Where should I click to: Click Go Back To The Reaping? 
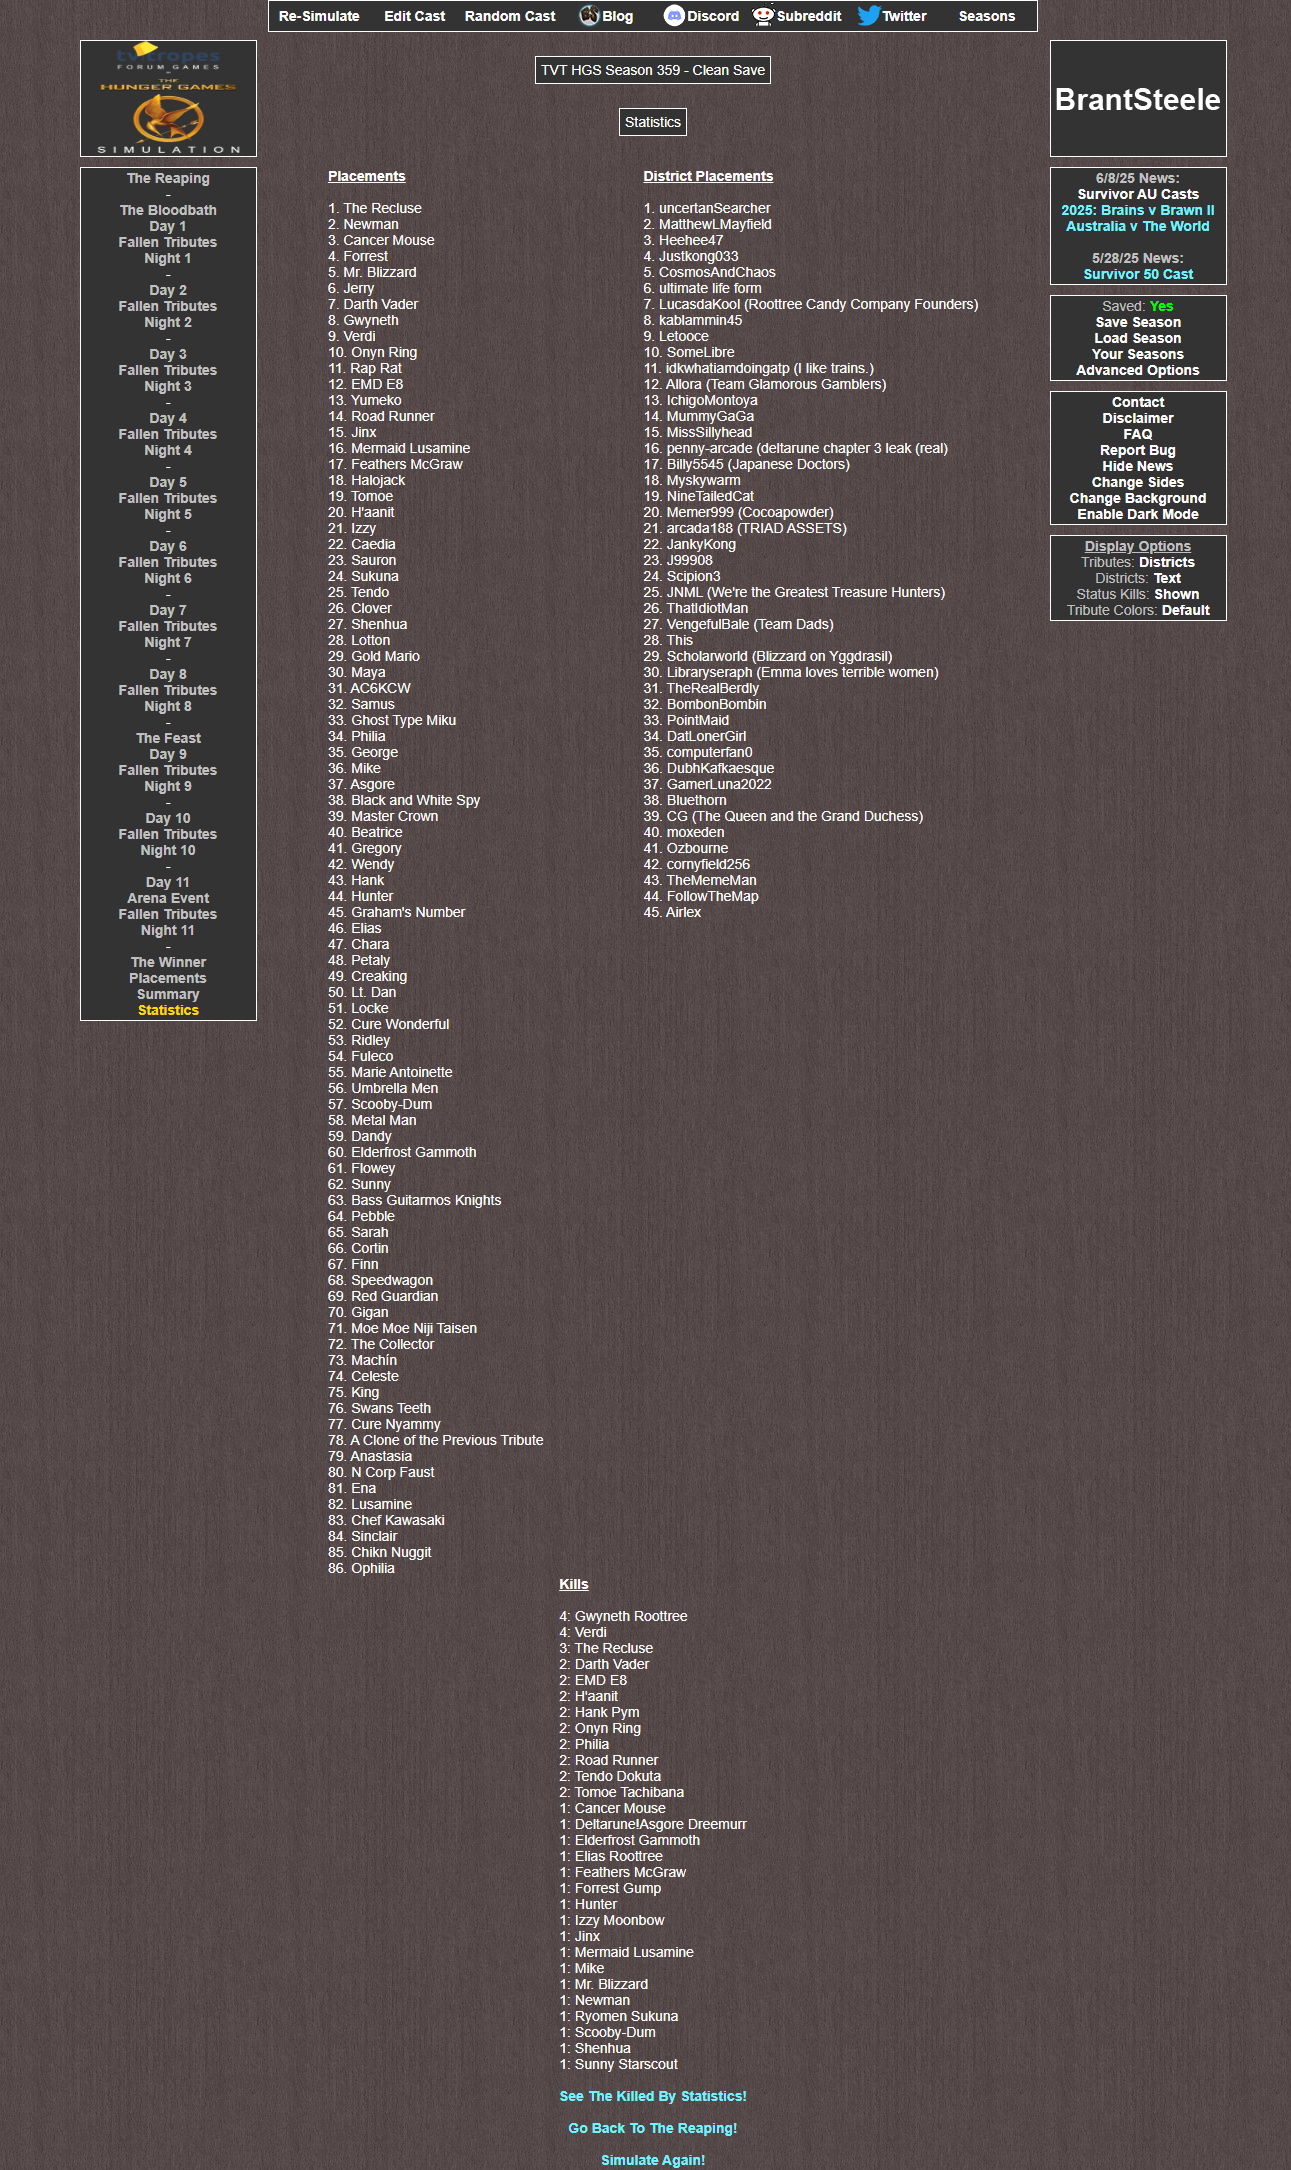click(653, 2128)
